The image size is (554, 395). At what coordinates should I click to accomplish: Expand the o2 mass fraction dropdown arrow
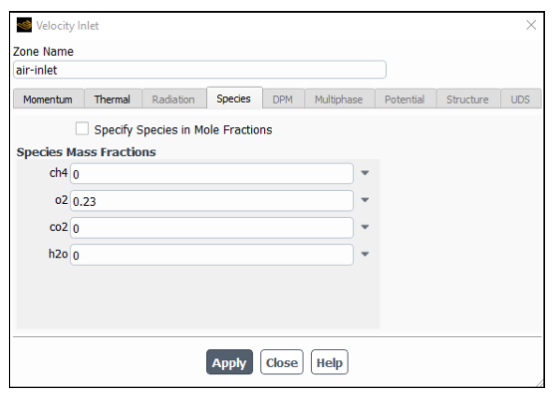(365, 200)
